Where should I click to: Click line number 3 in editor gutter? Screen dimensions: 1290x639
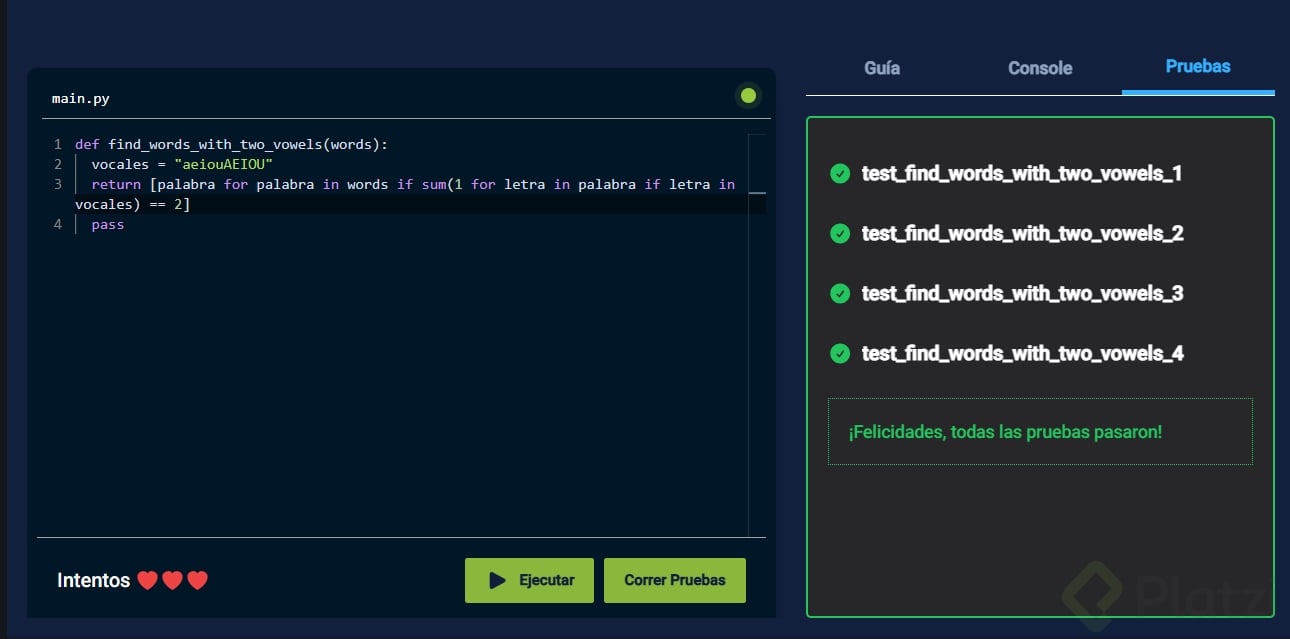pyautogui.click(x=58, y=184)
